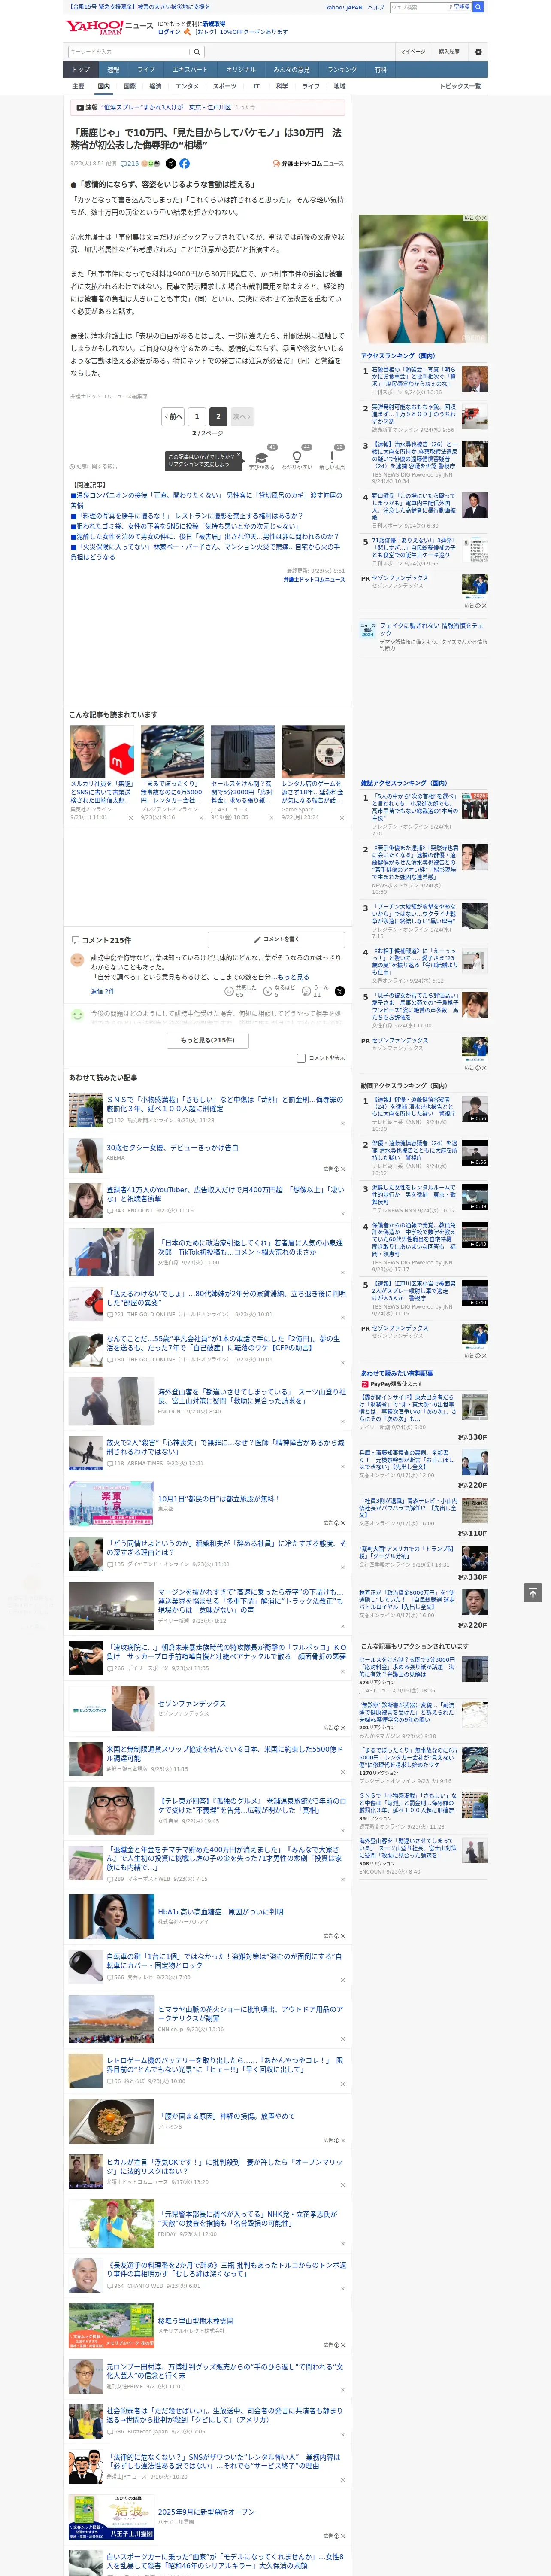Share the article on X
The width and height of the screenshot is (551, 2576).
coord(170,163)
